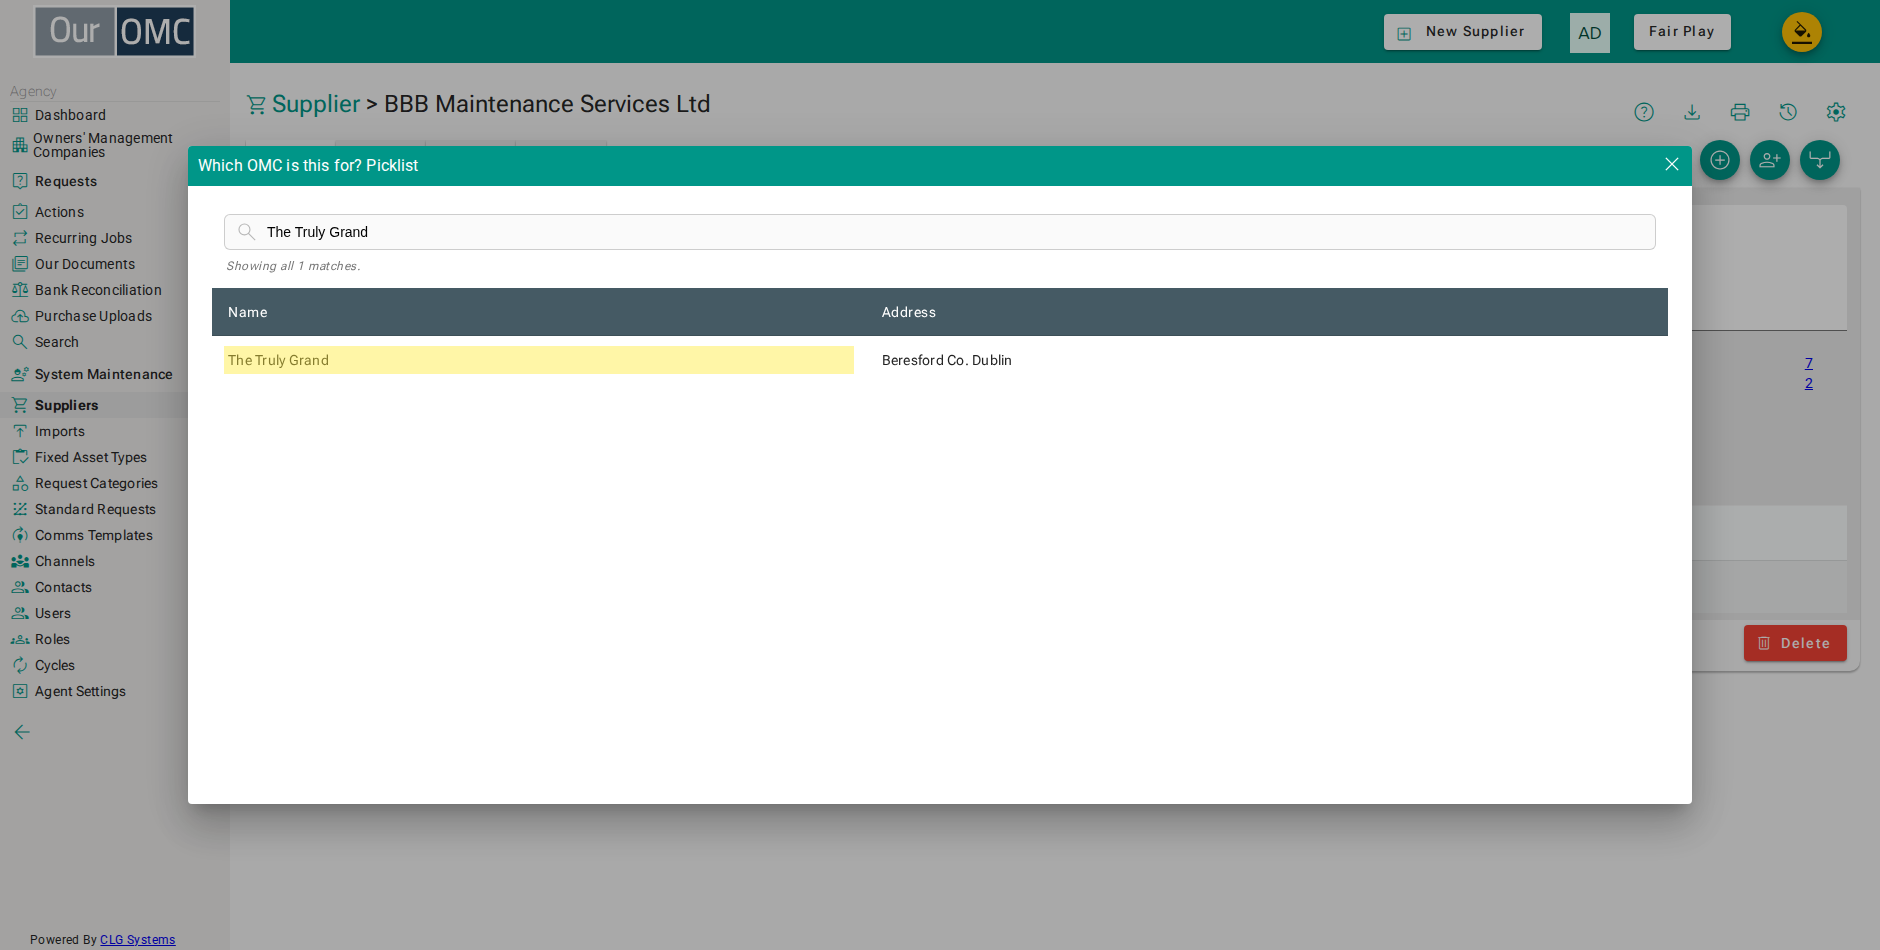Open Our Documents

(84, 264)
